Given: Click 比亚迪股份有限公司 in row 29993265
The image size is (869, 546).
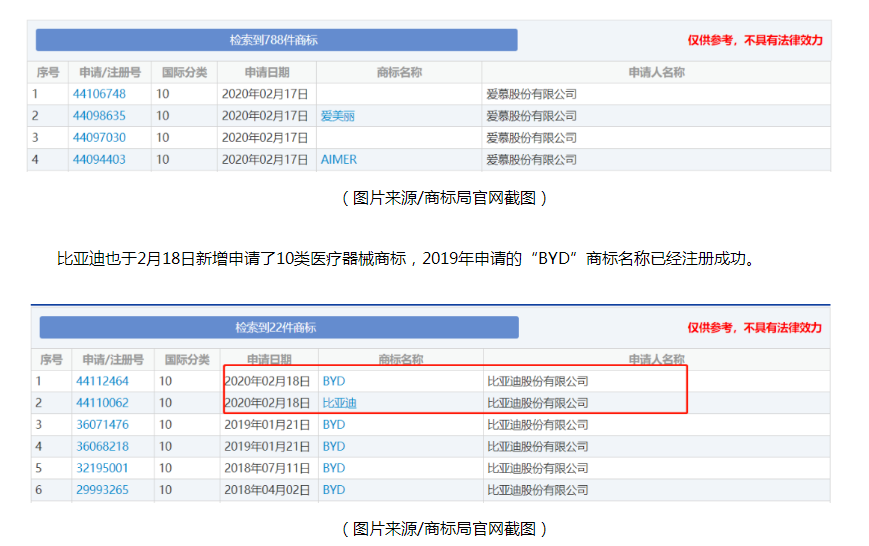Looking at the screenshot, I should [x=538, y=490].
